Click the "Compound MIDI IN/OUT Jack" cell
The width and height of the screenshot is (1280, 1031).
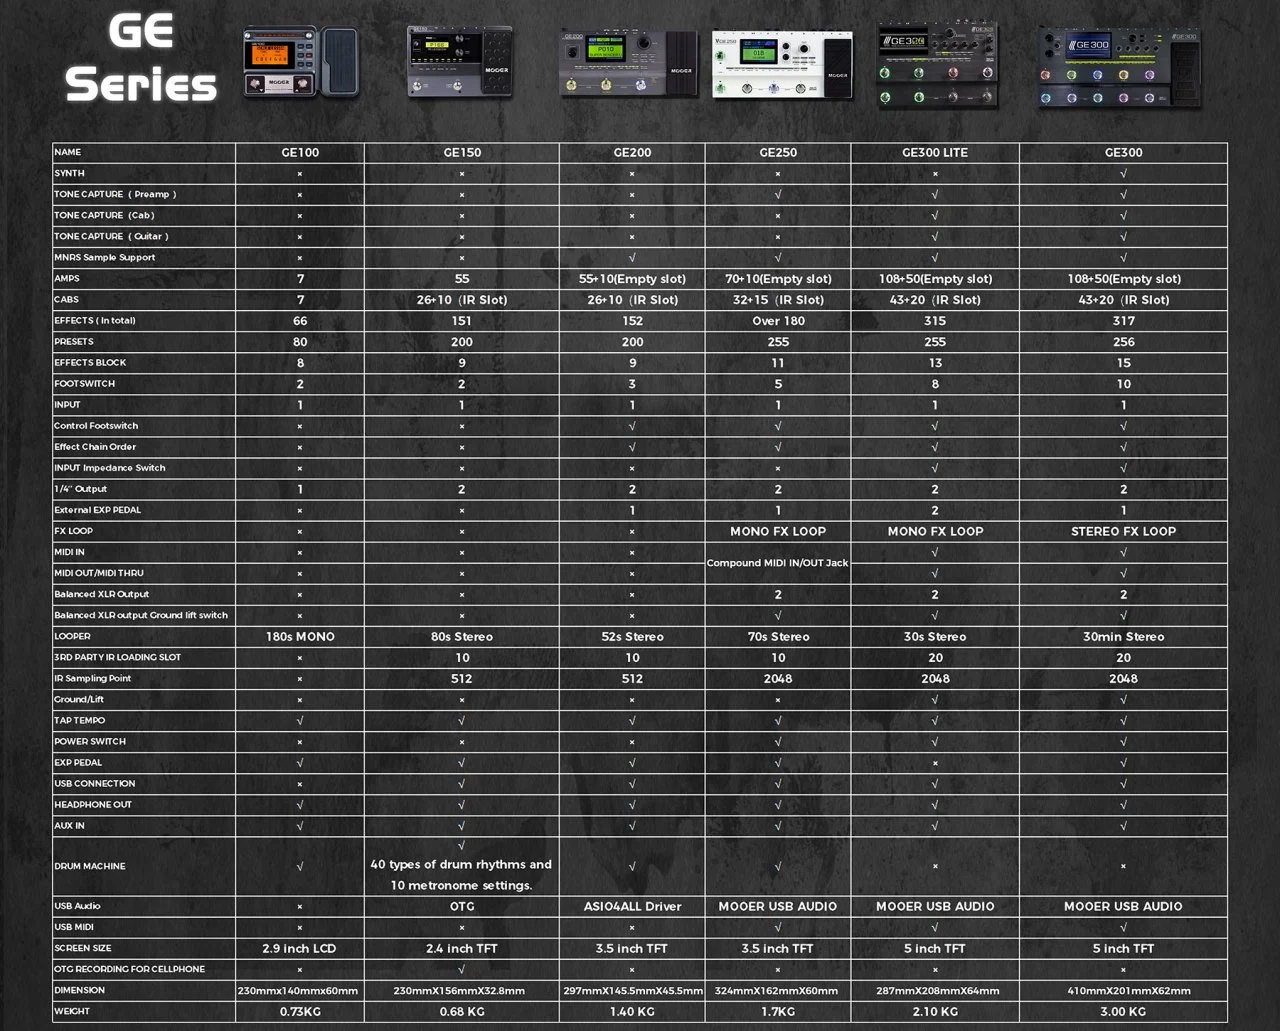coord(778,563)
